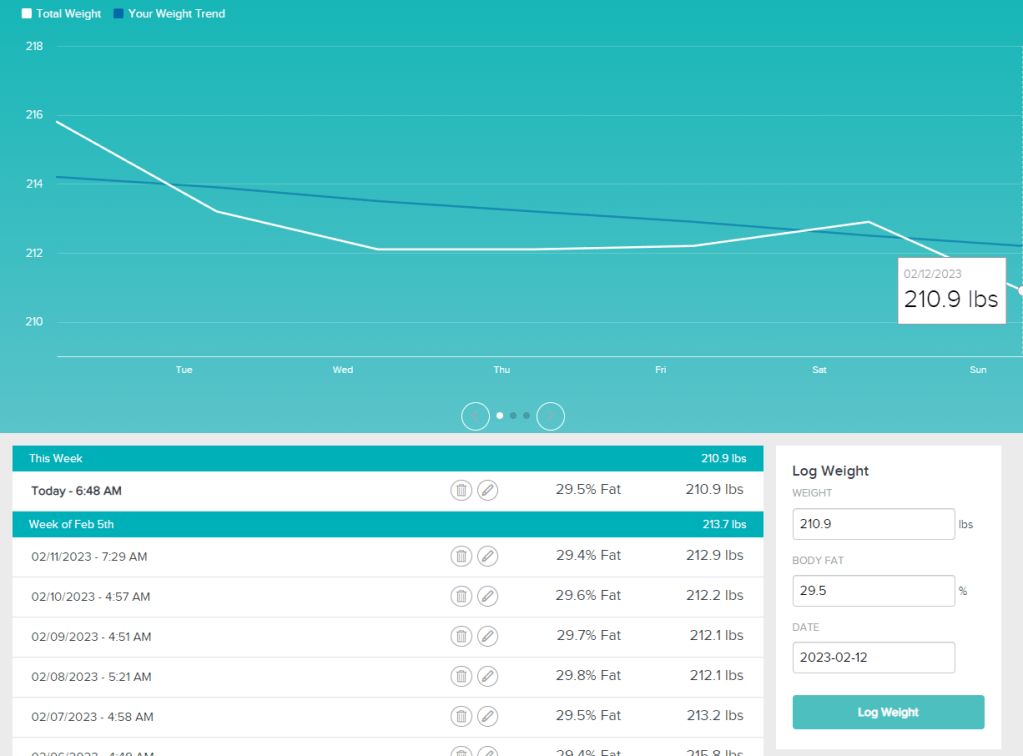Click pencil icon for 02/10/2023 entry
The image size is (1023, 756).
(x=487, y=596)
